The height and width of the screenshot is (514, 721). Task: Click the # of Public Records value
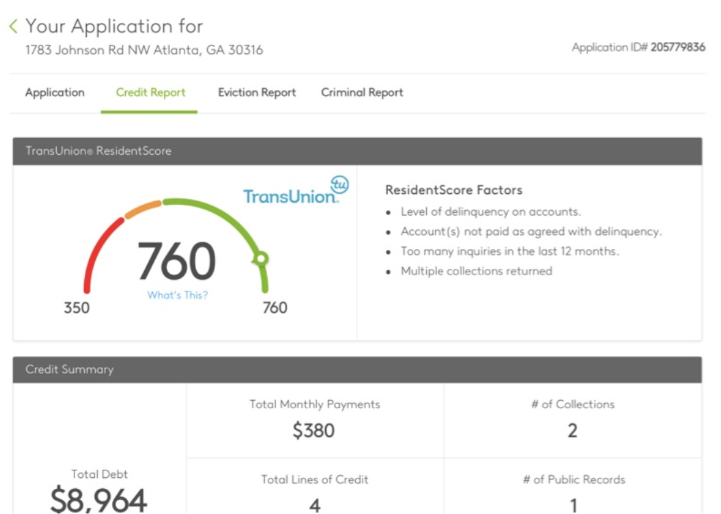click(x=573, y=506)
